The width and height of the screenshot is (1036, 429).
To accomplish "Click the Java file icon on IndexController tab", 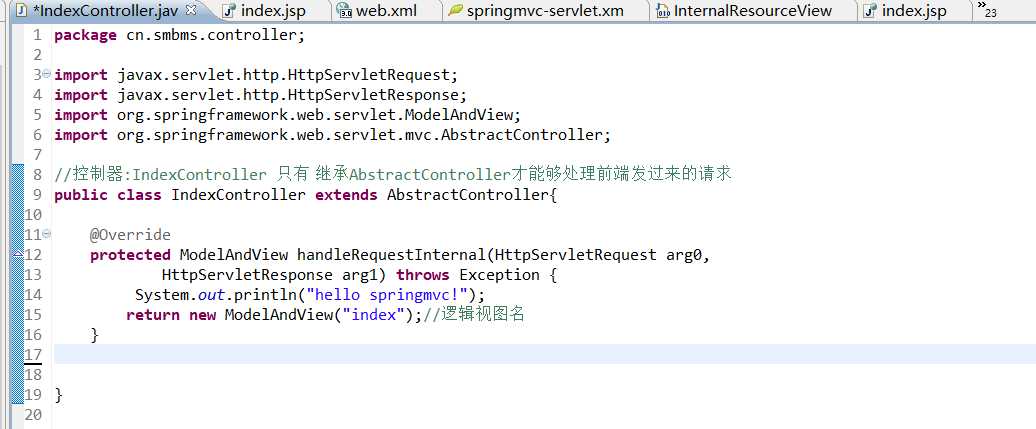I will pyautogui.click(x=20, y=11).
